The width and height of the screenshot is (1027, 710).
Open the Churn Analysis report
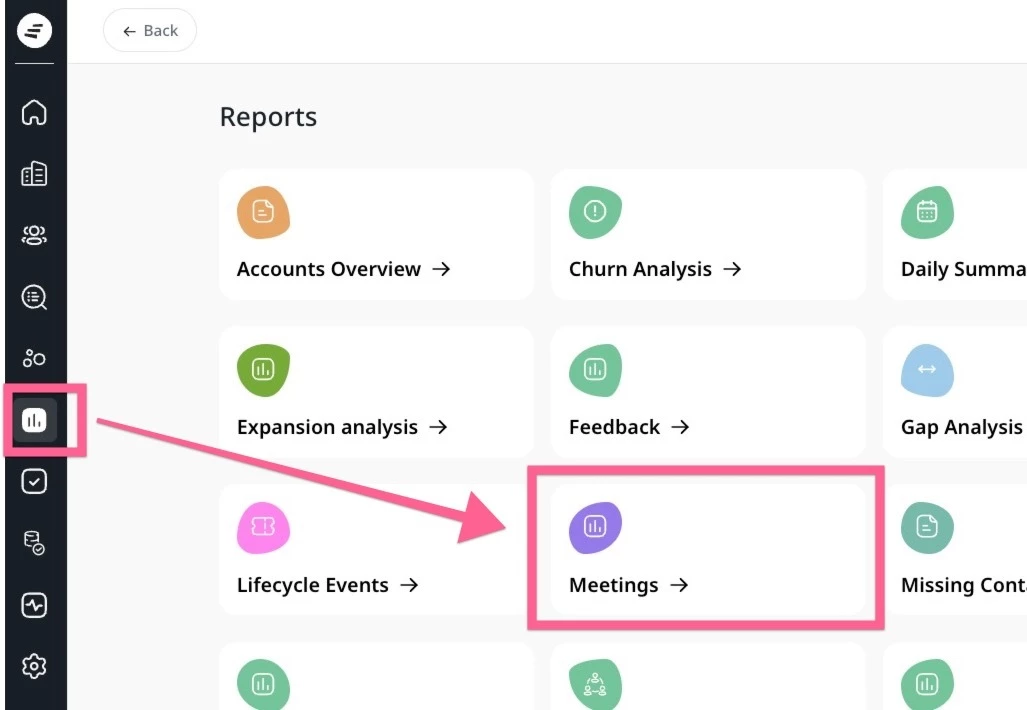(708, 234)
